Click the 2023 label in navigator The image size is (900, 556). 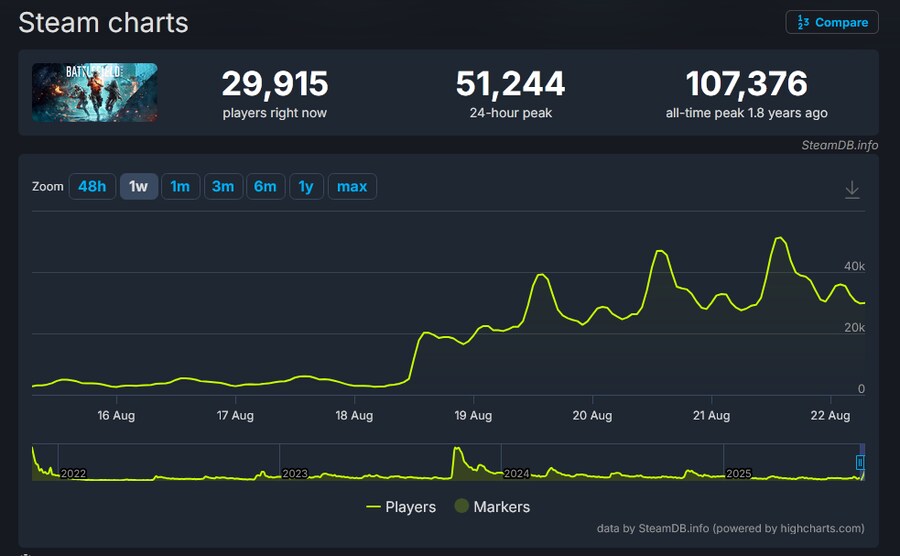pos(295,473)
